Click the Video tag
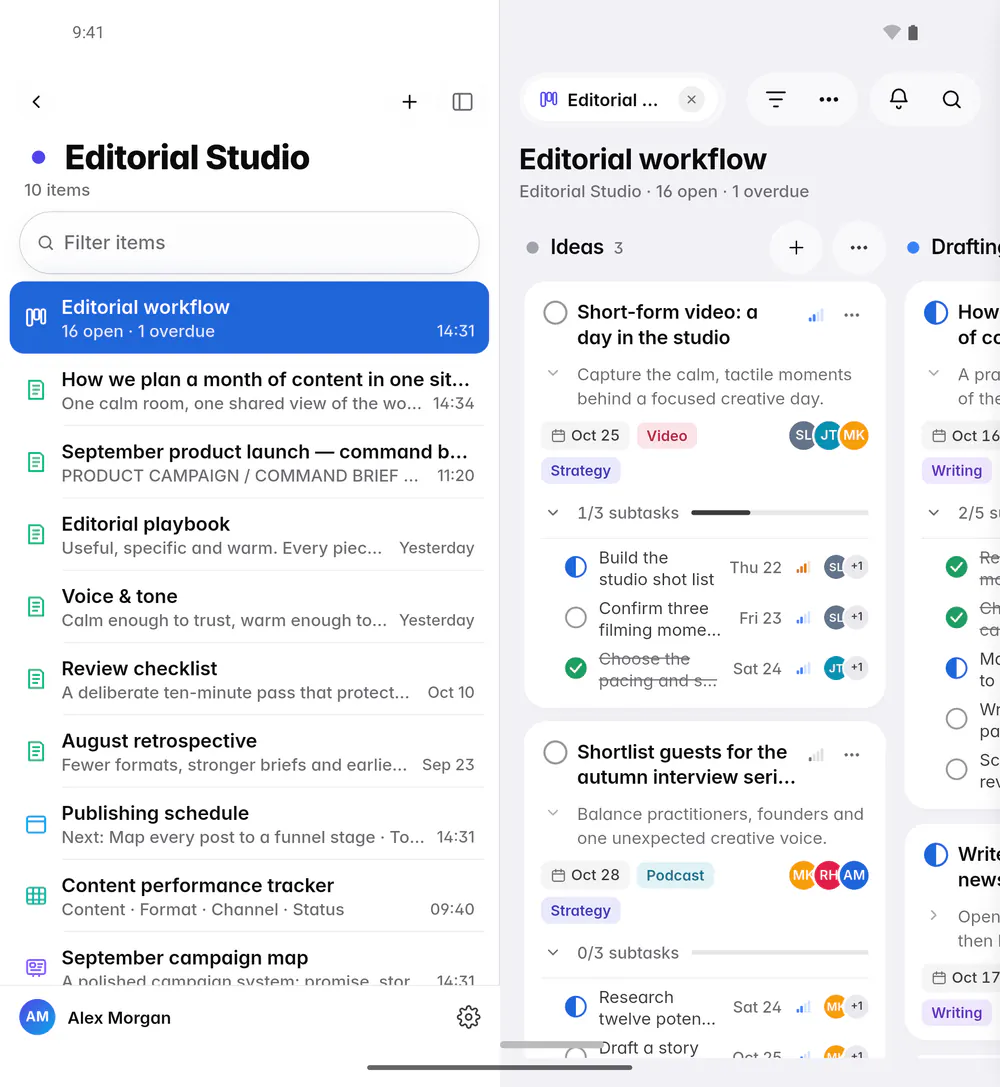 point(667,435)
